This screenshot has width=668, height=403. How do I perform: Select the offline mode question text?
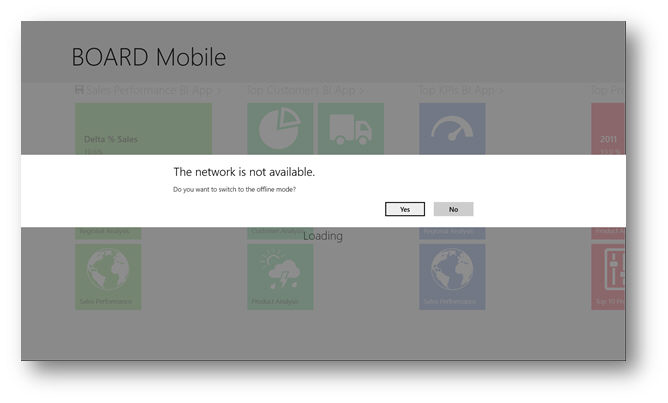tap(234, 189)
